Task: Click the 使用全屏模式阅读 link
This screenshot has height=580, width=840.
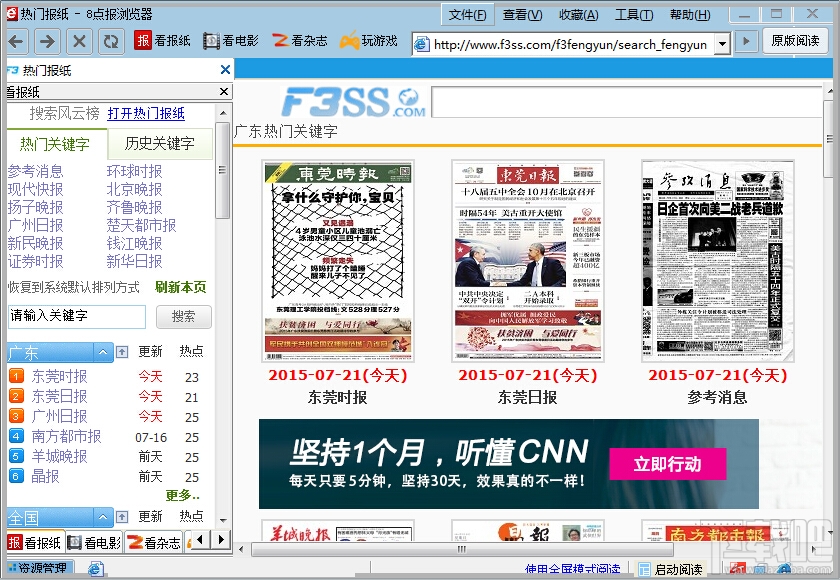Action: 572,569
